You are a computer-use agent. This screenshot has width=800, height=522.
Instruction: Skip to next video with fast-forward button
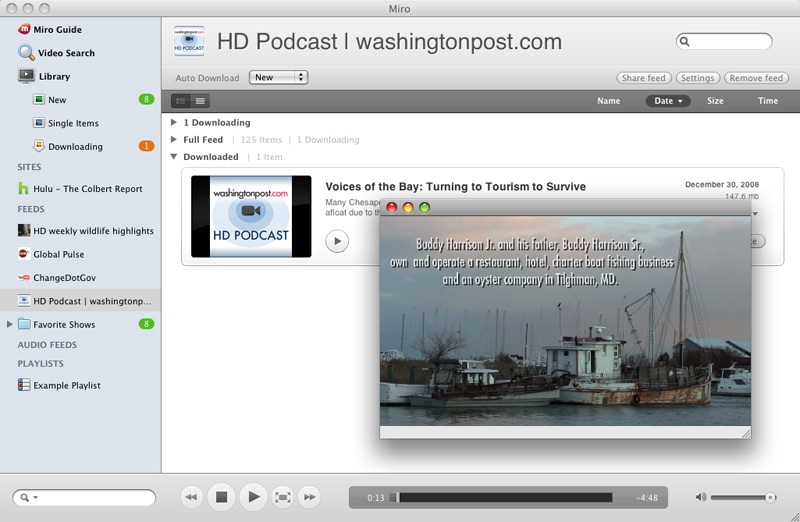(x=310, y=497)
